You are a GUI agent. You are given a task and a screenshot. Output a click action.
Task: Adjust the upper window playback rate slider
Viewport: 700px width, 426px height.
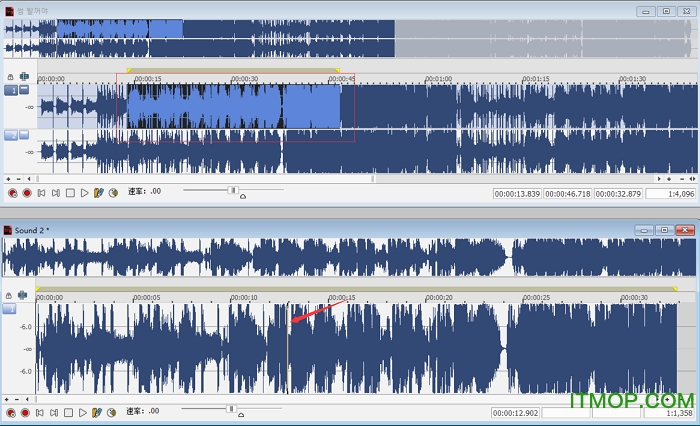coord(233,190)
